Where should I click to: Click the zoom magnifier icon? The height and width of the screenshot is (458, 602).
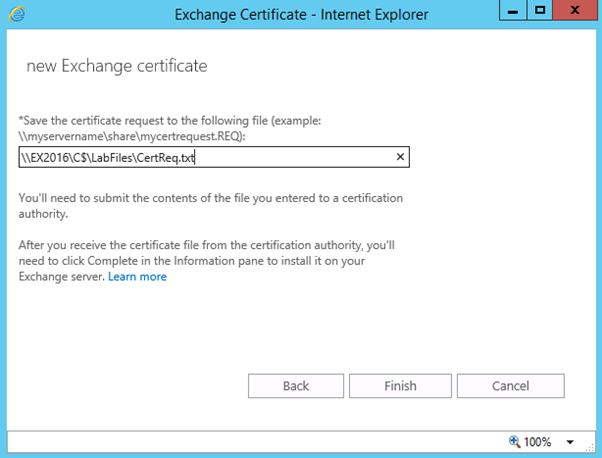[x=514, y=441]
